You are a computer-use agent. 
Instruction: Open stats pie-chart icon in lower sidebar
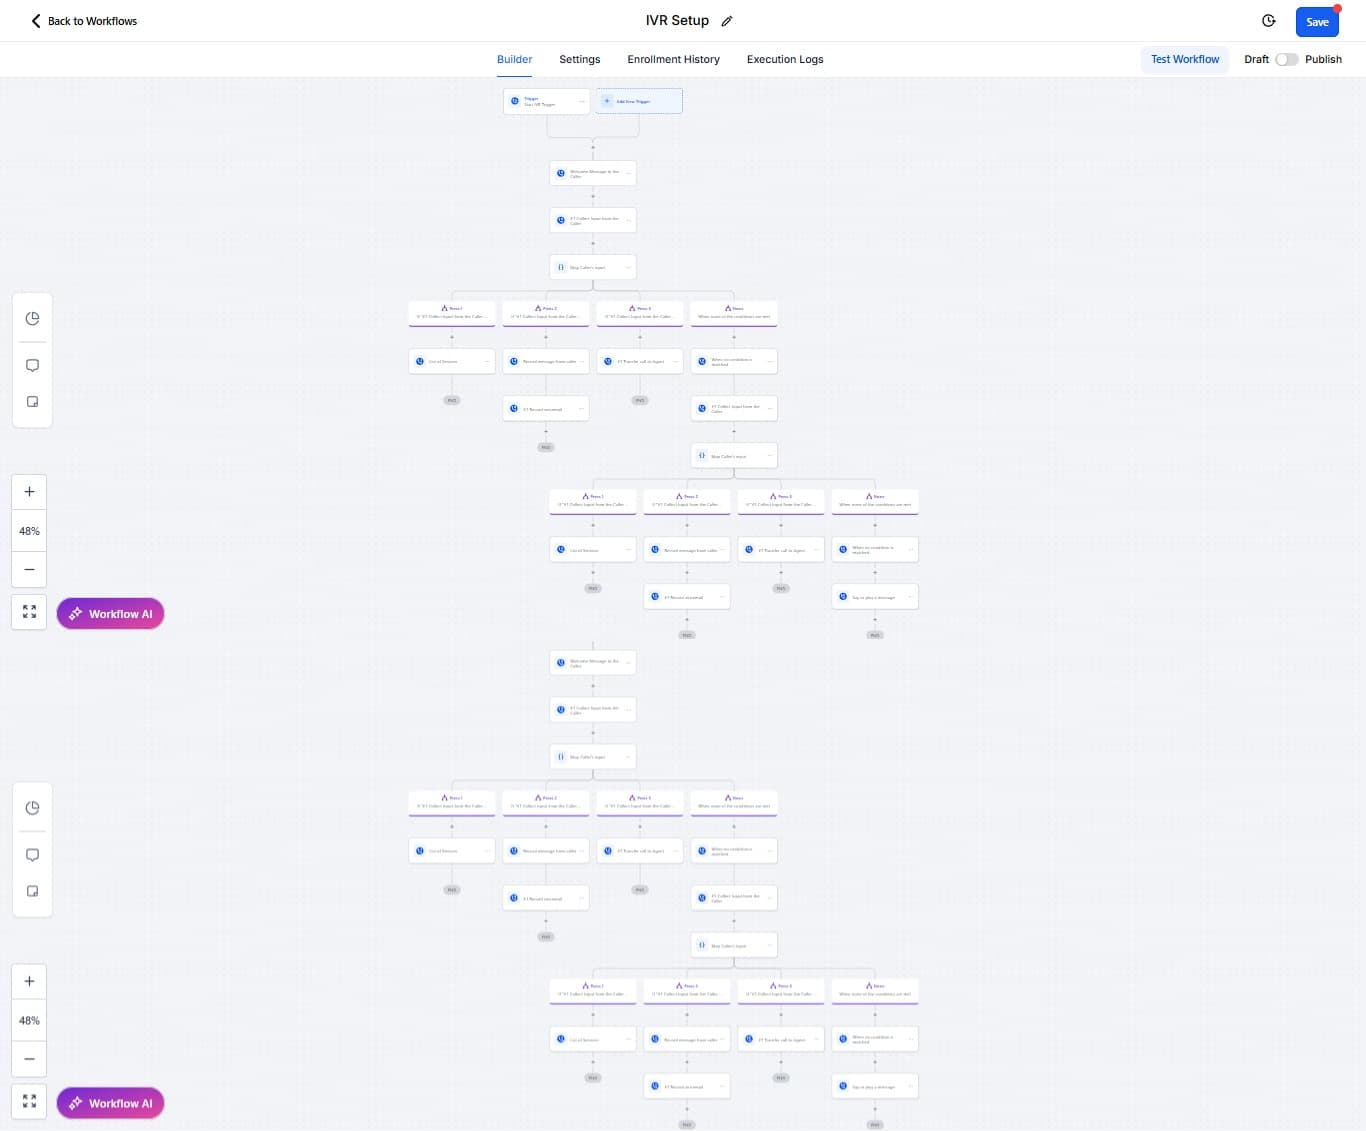(x=32, y=808)
